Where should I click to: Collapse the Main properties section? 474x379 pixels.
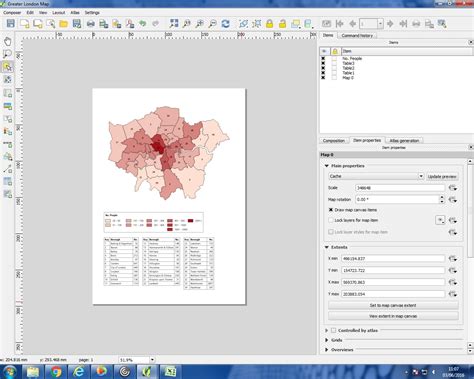click(327, 166)
